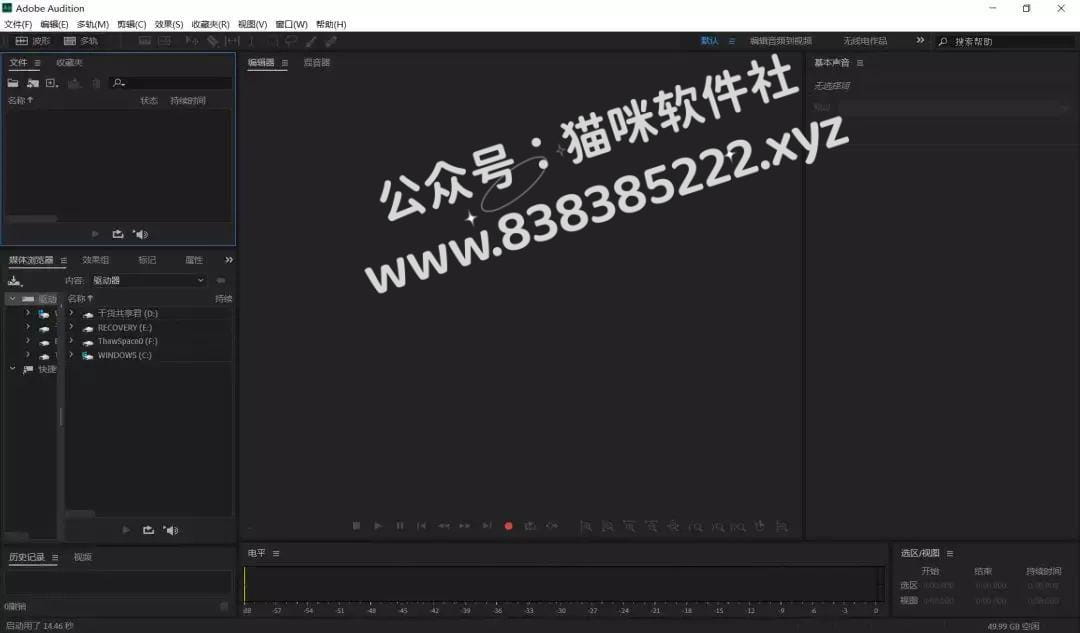Select the 无线电作品 (Radio Production) workspace
This screenshot has width=1080, height=633.
pos(865,41)
